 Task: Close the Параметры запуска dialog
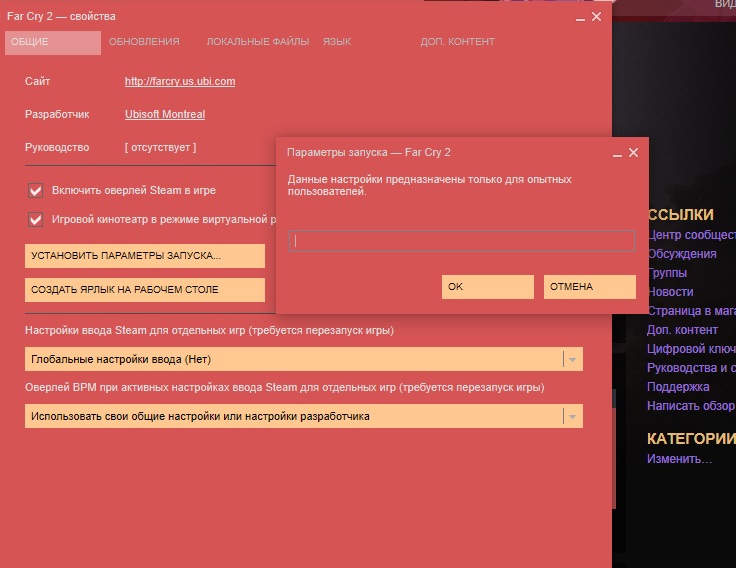coord(633,153)
